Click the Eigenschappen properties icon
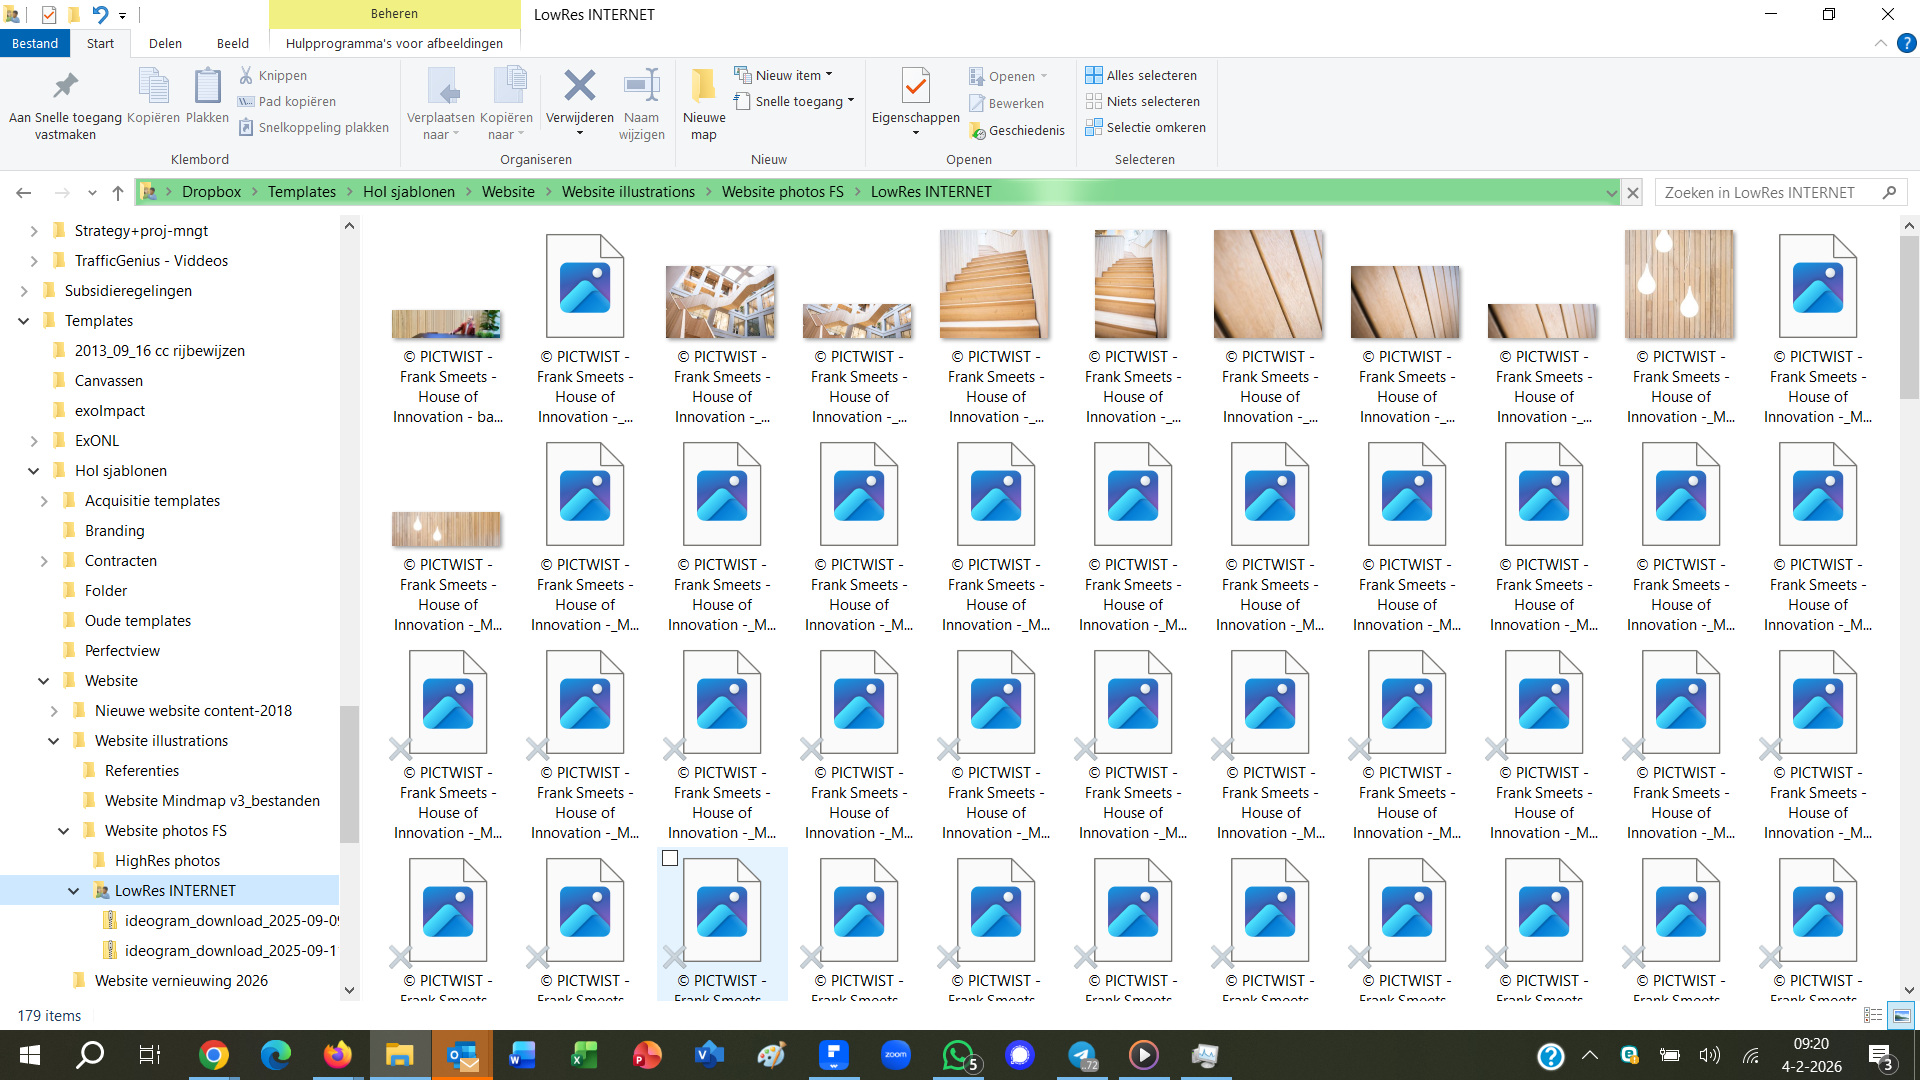The height and width of the screenshot is (1080, 1920). (x=915, y=88)
